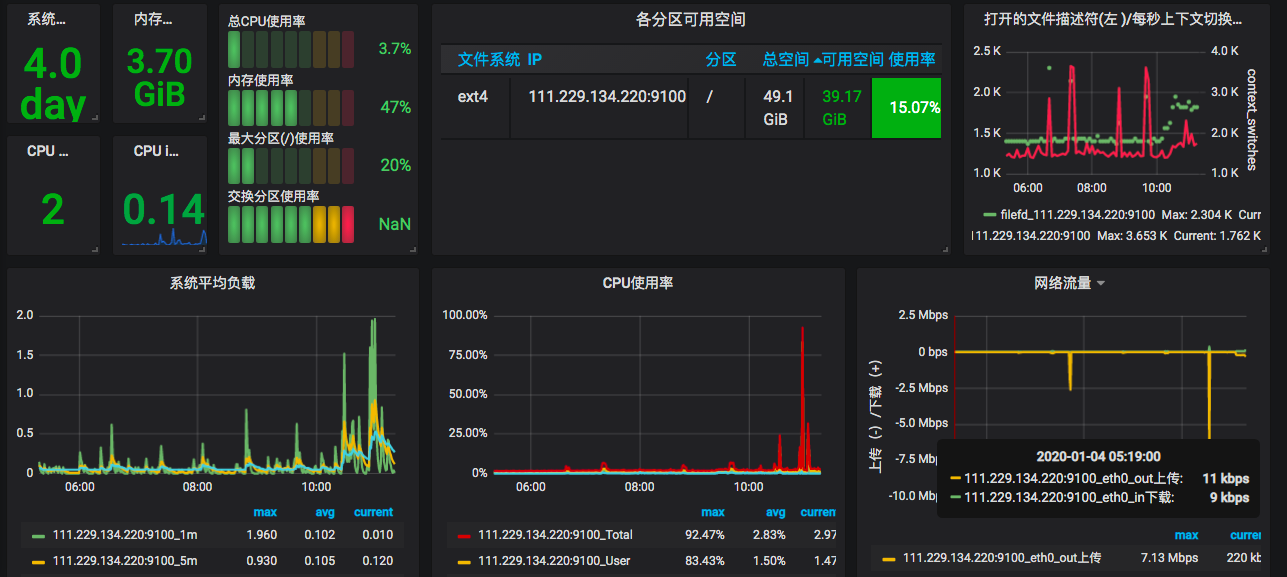1287x577 pixels.
Task: Click the green color icon of the 9100_1m series
Action: 38,536
